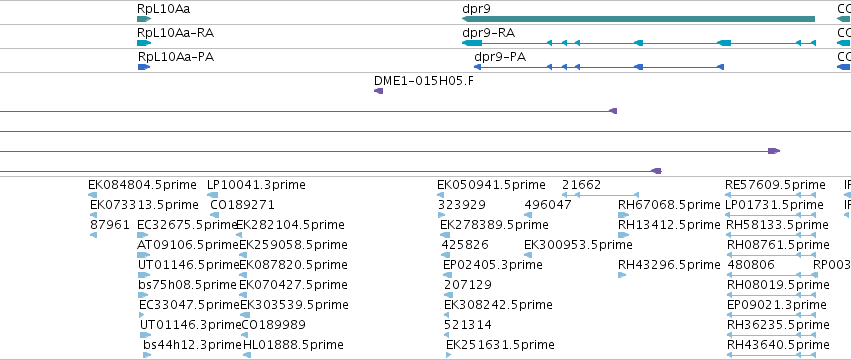Select the RH43296.5prime EST arrow
Image resolution: width=851 pixels, height=360 pixels.
click(x=622, y=275)
